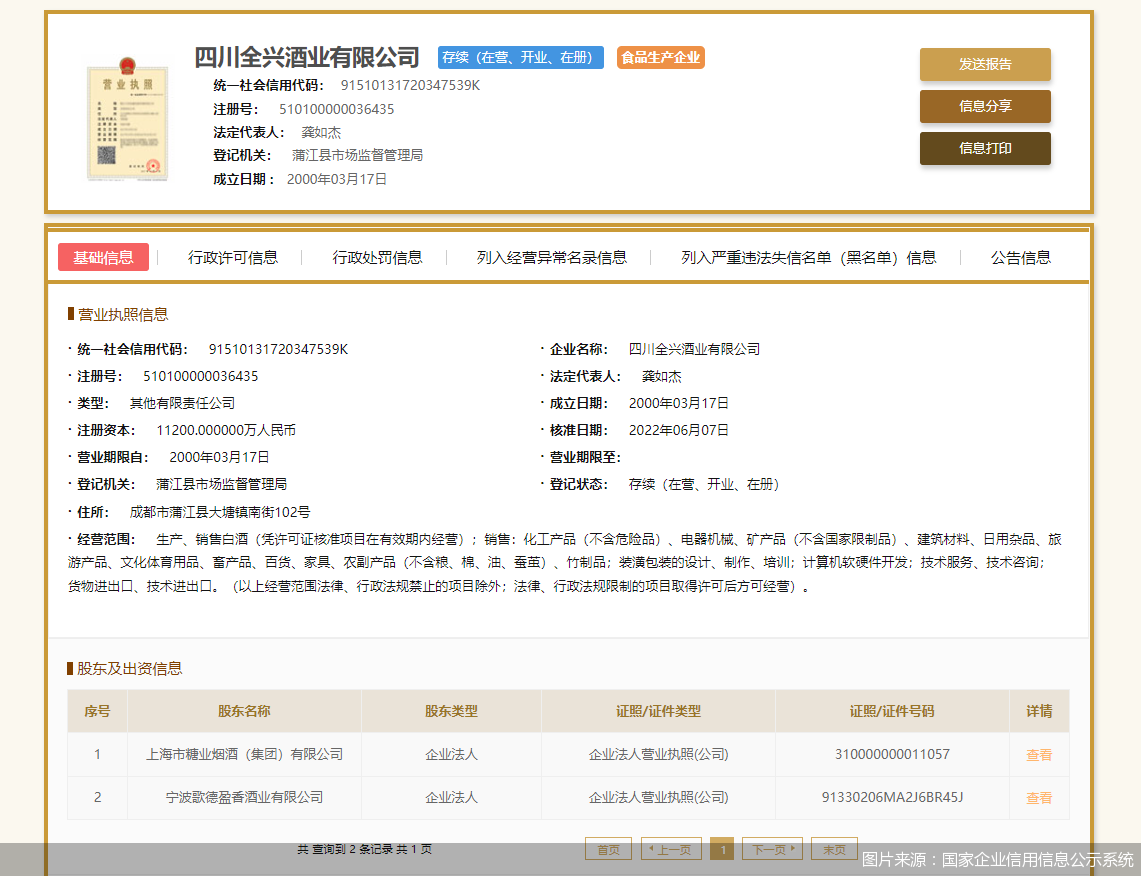The width and height of the screenshot is (1141, 876).
Task: Click shareholder name 上海市糖业烟酒（集团）有限公司
Action: [x=244, y=754]
